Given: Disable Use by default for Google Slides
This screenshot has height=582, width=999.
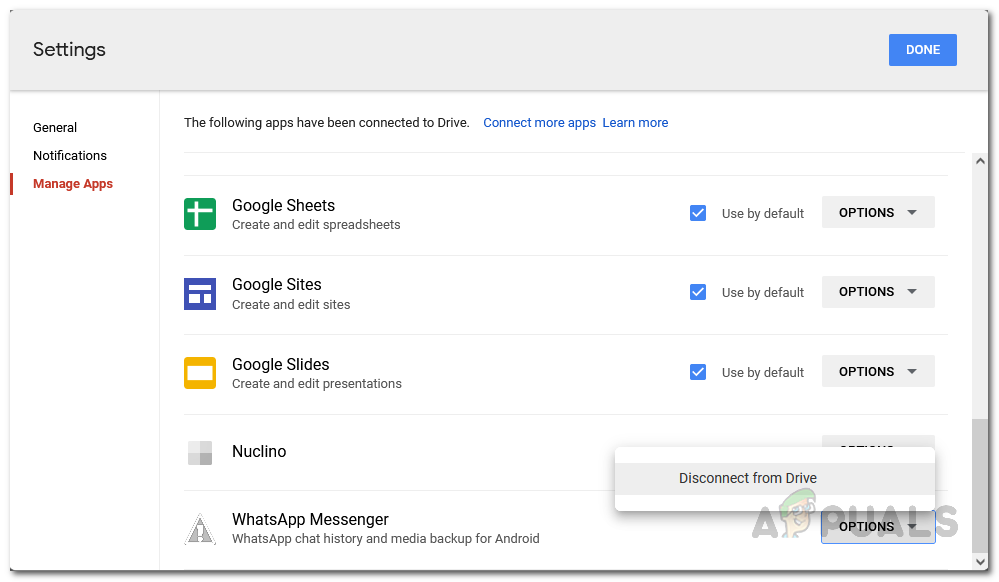Looking at the screenshot, I should 698,372.
